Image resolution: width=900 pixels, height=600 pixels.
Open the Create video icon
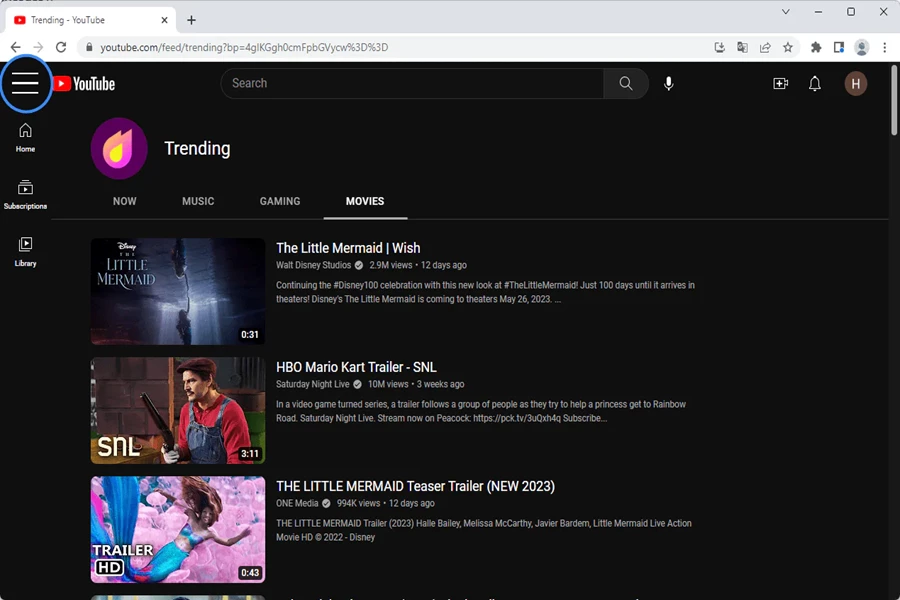click(781, 84)
